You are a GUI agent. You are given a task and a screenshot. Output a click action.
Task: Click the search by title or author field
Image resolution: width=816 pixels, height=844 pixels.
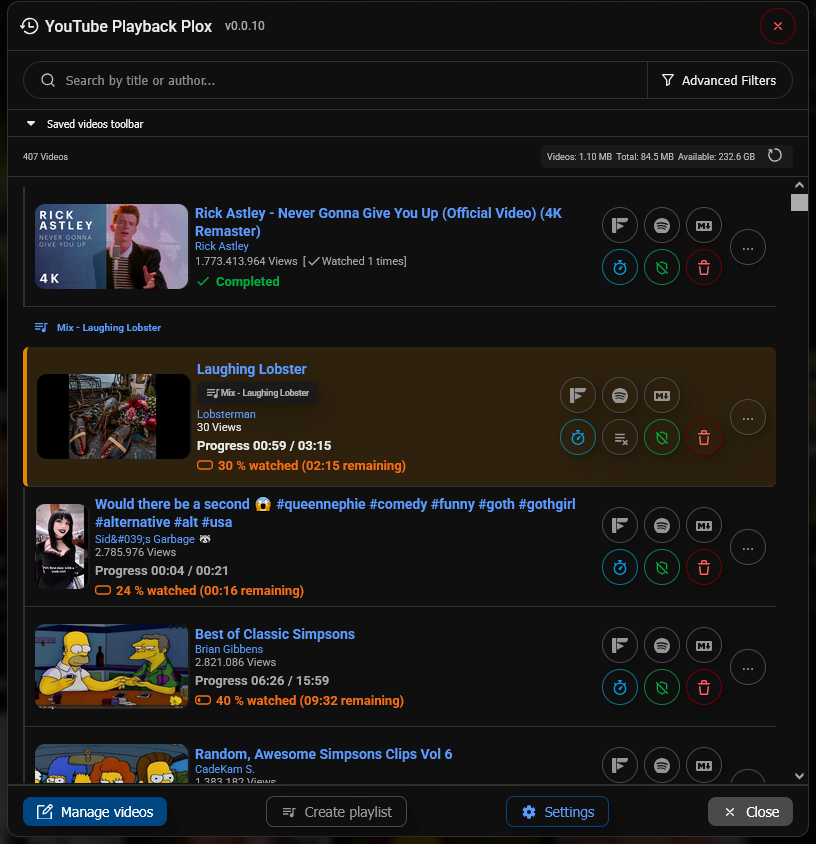coord(335,80)
